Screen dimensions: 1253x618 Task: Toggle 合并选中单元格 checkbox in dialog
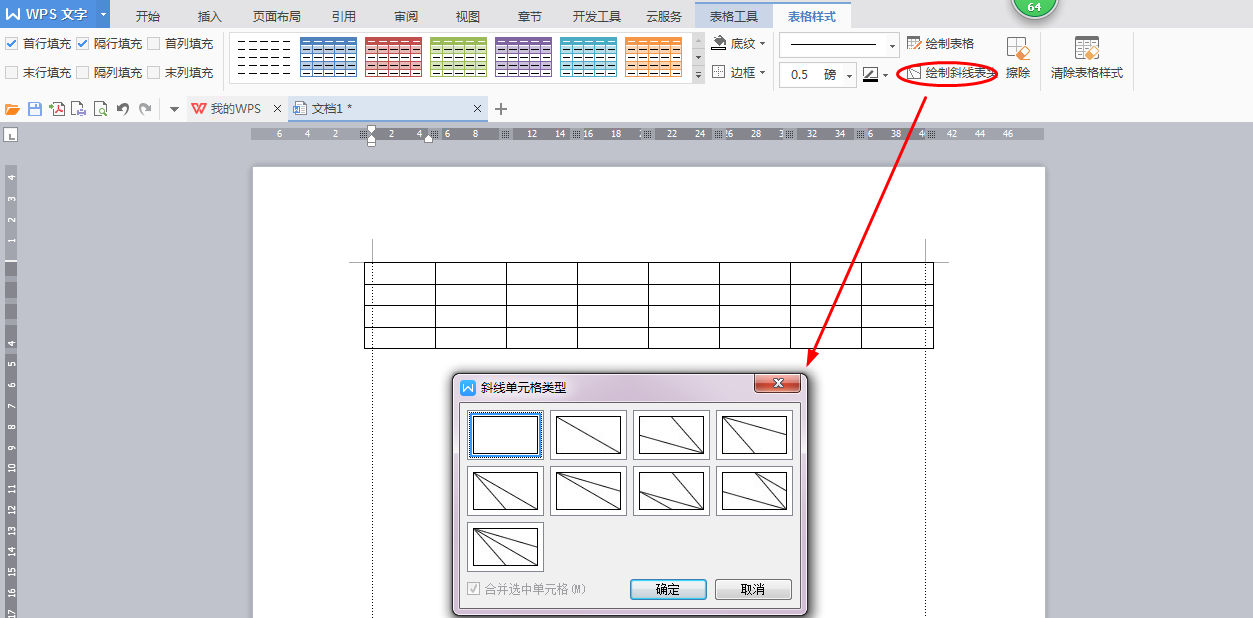[474, 589]
